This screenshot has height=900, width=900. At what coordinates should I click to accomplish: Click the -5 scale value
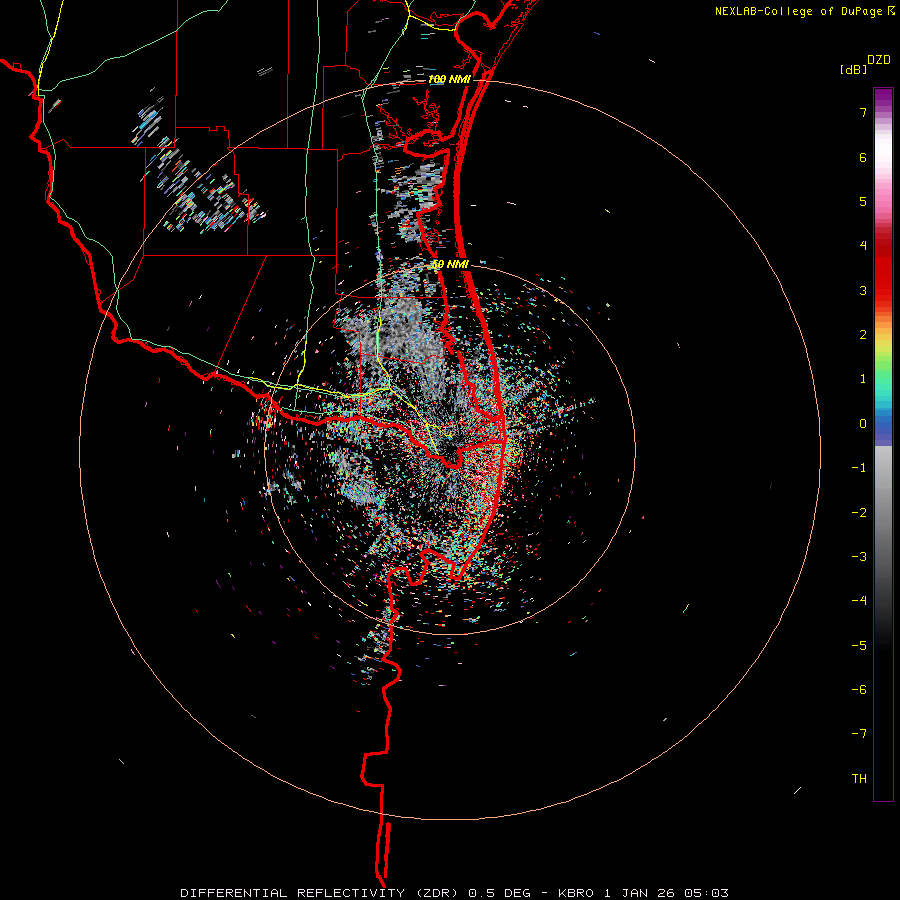click(859, 646)
